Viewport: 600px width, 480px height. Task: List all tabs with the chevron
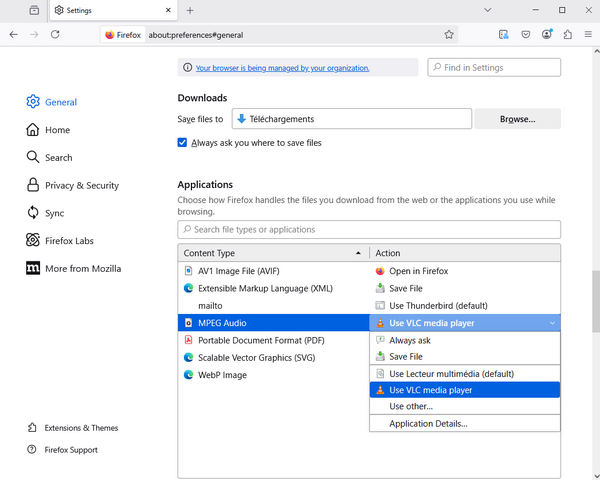tap(488, 10)
